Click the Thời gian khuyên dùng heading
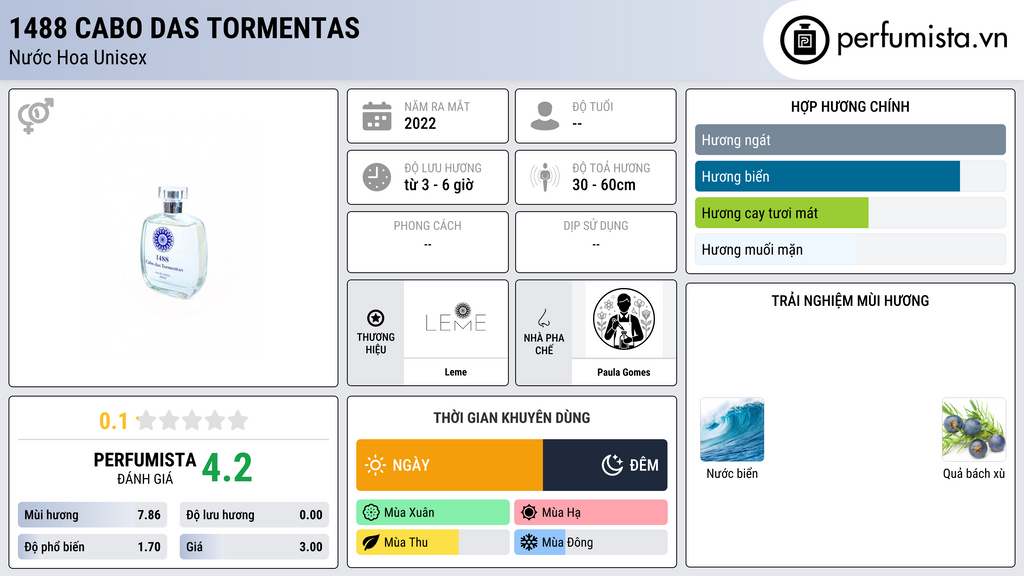1024x576 pixels. (x=512, y=418)
